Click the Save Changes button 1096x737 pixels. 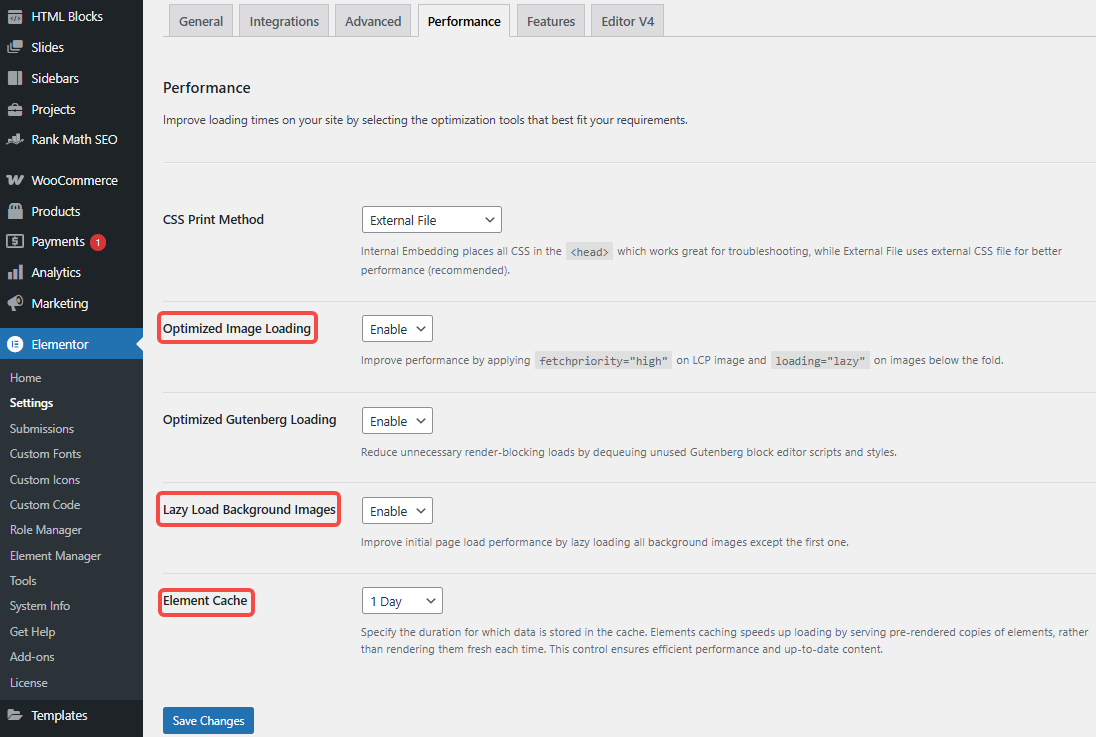click(x=208, y=721)
